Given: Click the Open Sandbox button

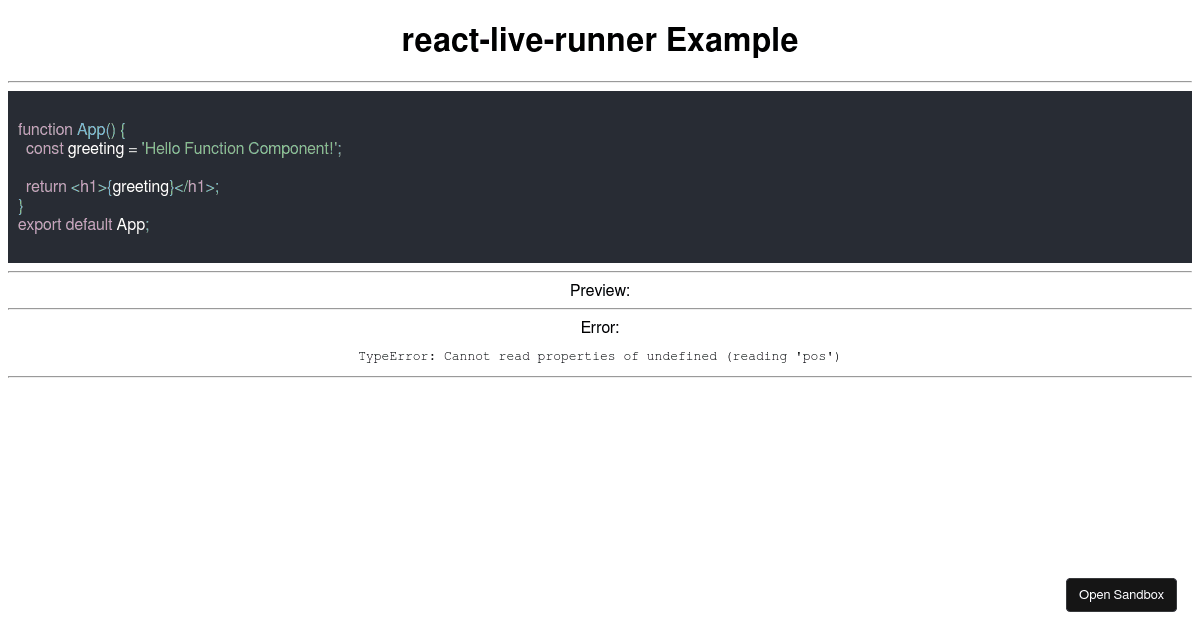Looking at the screenshot, I should tap(1121, 595).
